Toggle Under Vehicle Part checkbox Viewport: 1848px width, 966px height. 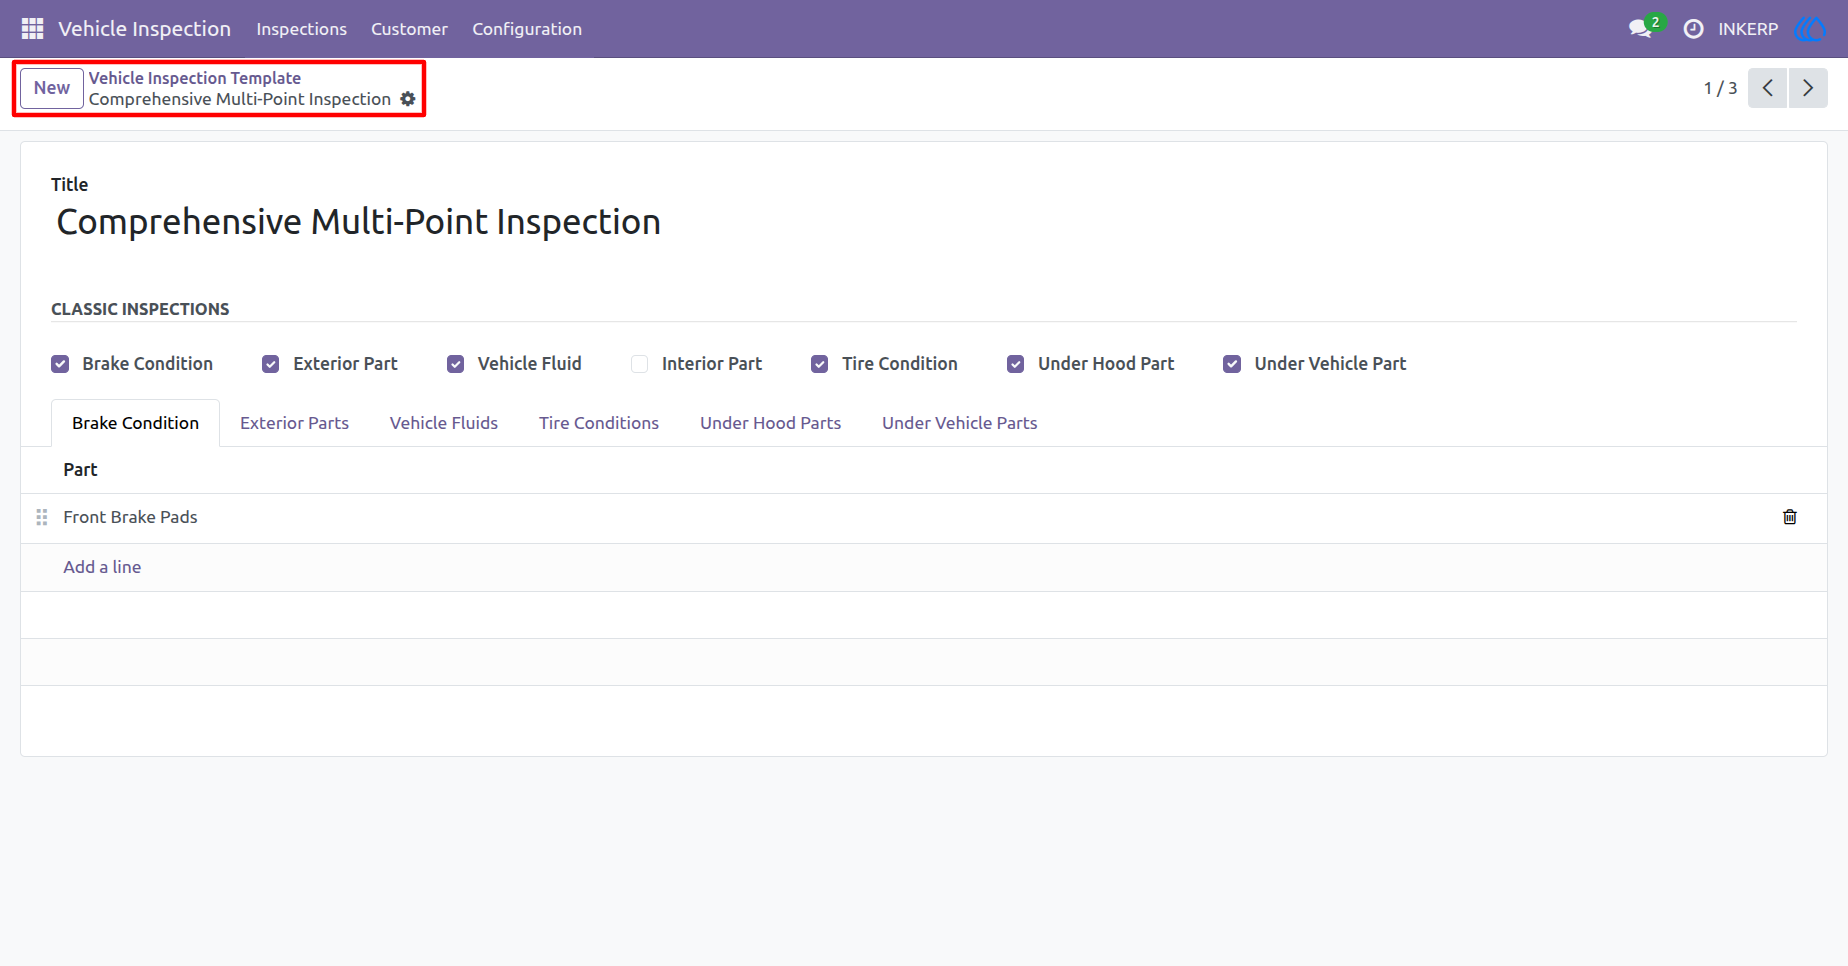1232,364
